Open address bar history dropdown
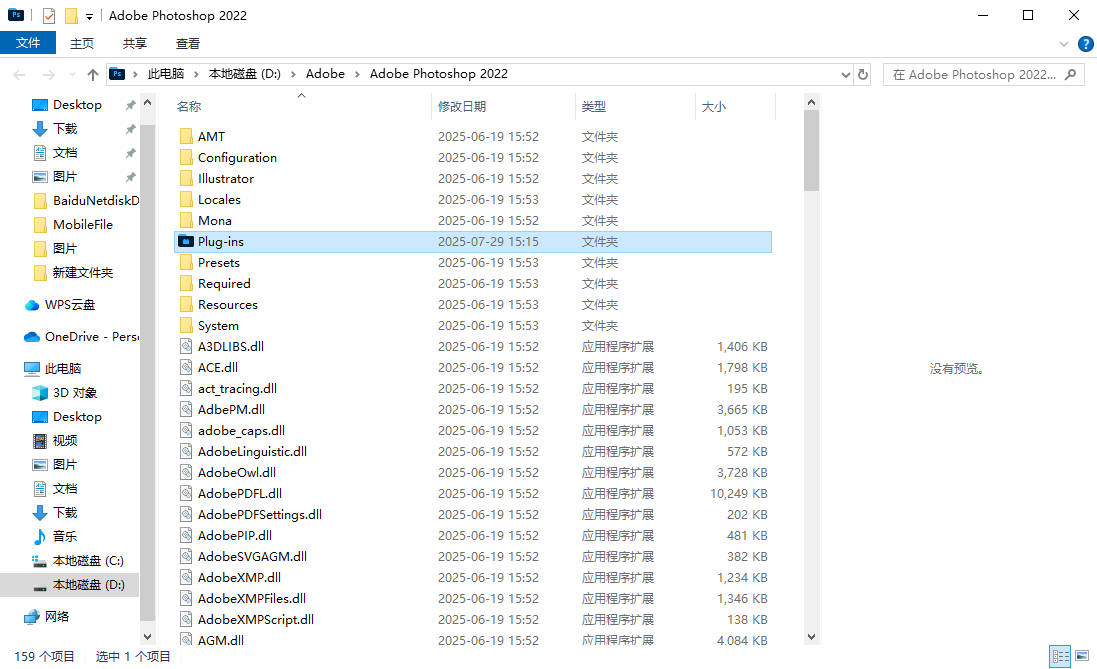This screenshot has height=669, width=1097. (x=845, y=74)
